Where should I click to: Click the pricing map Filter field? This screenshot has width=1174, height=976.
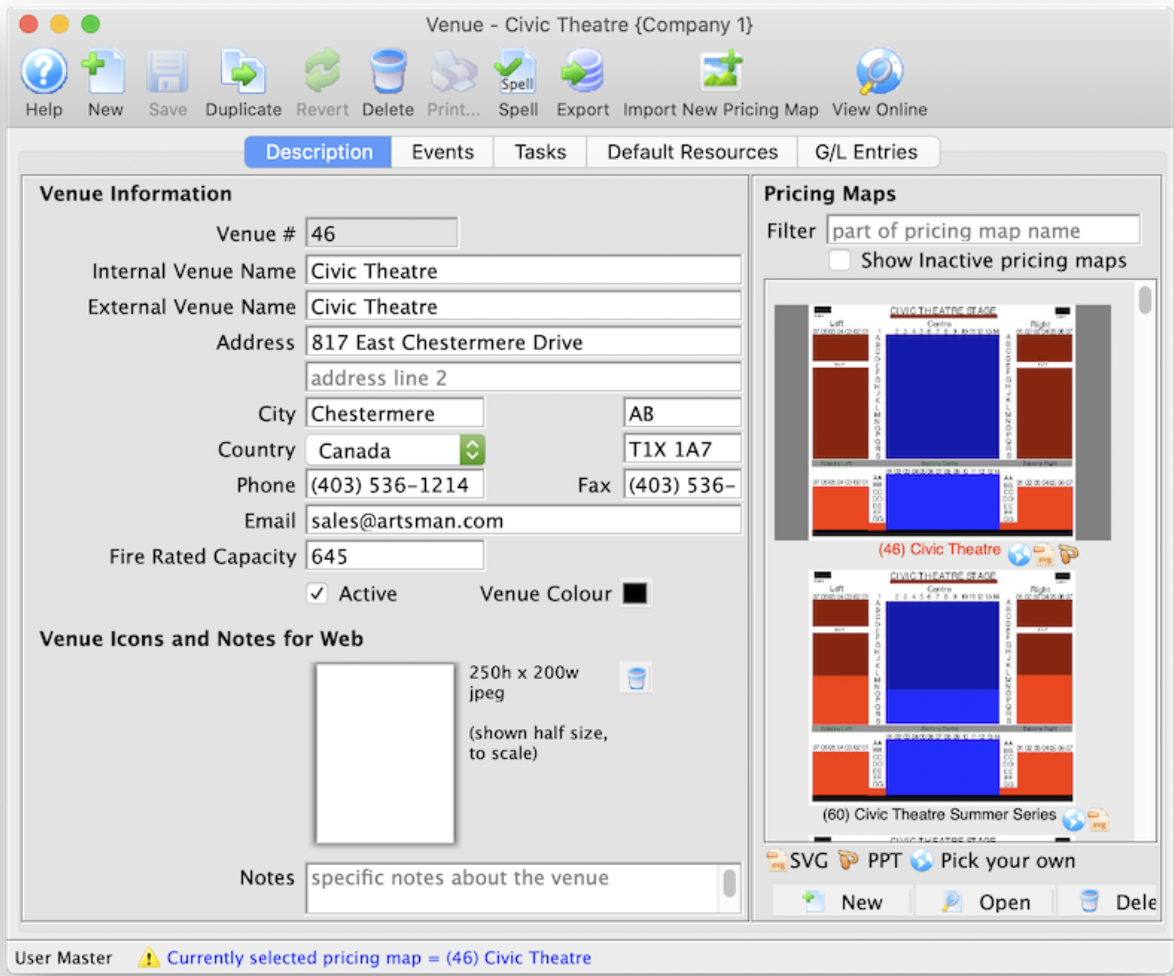983,231
